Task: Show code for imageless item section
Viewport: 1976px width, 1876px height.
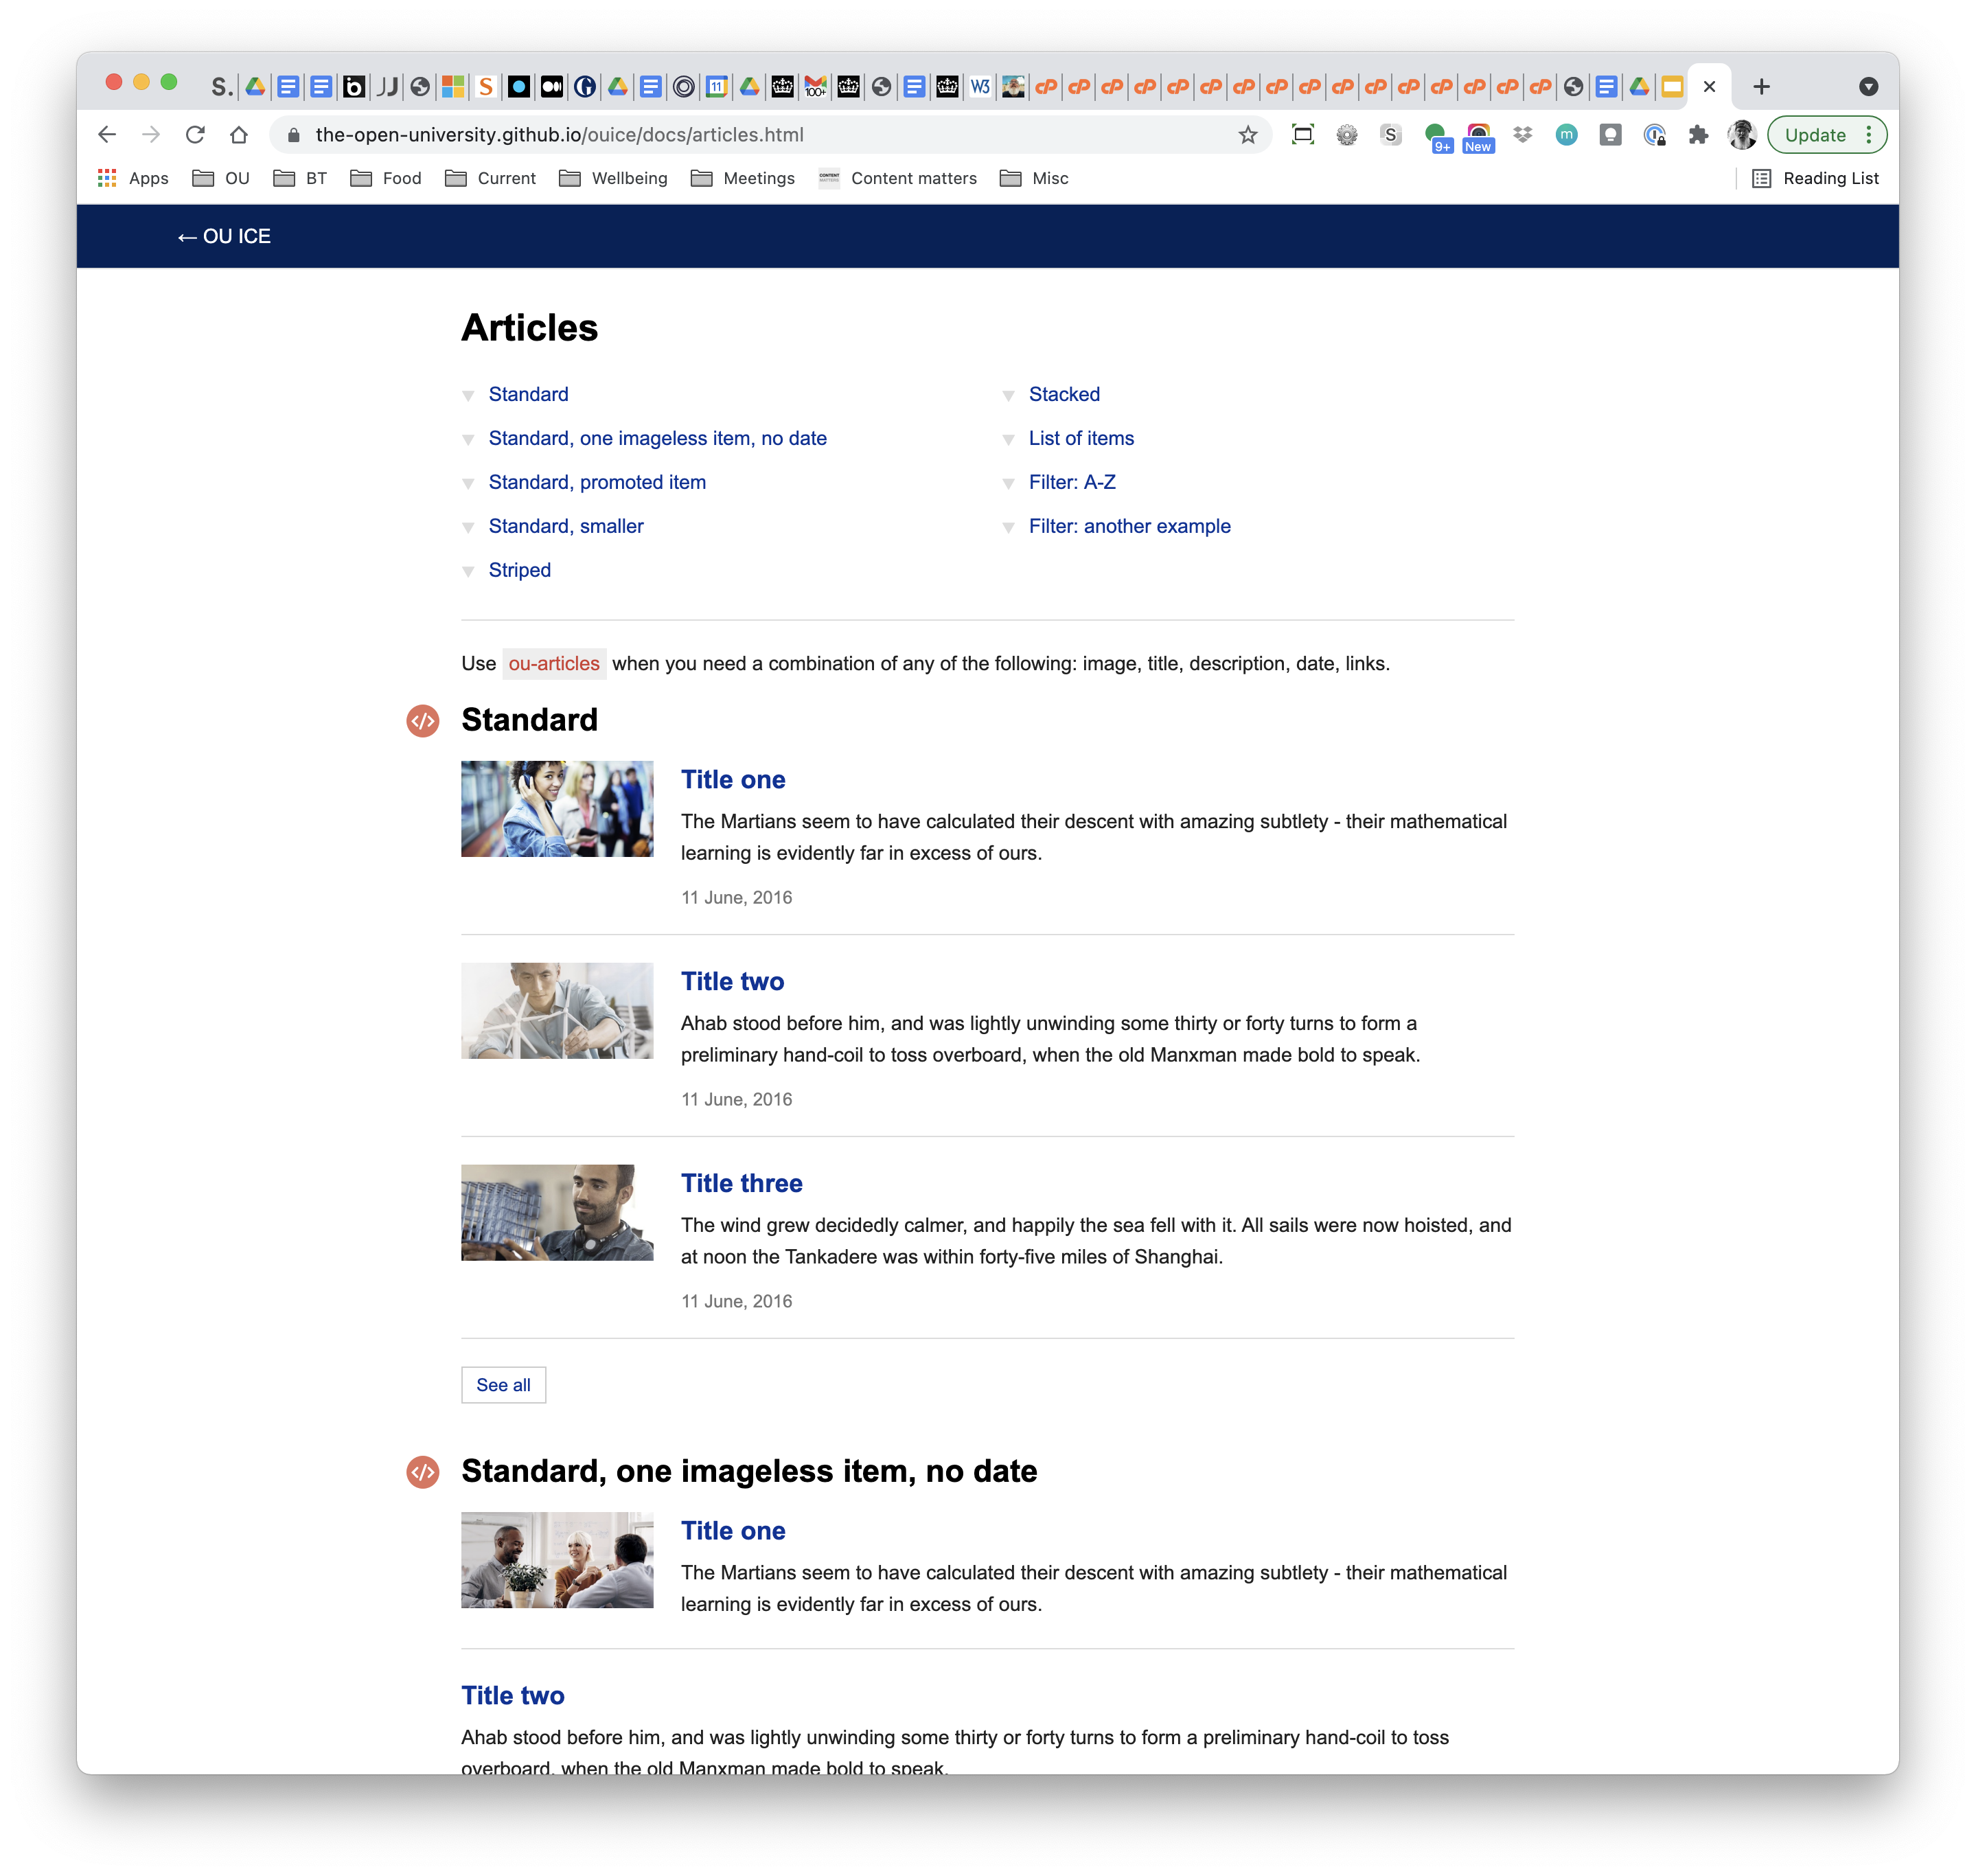Action: 422,1472
